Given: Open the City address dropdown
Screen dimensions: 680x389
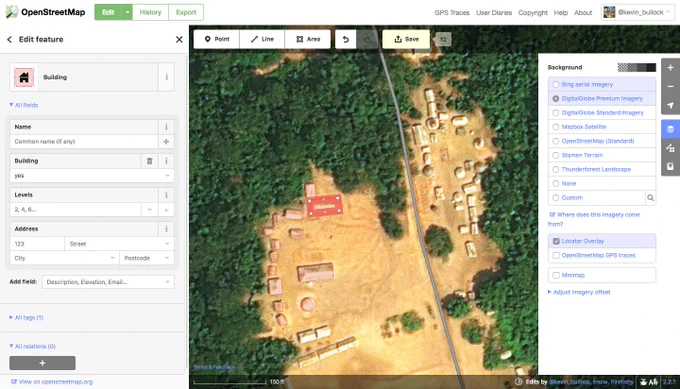Looking at the screenshot, I should click(112, 258).
